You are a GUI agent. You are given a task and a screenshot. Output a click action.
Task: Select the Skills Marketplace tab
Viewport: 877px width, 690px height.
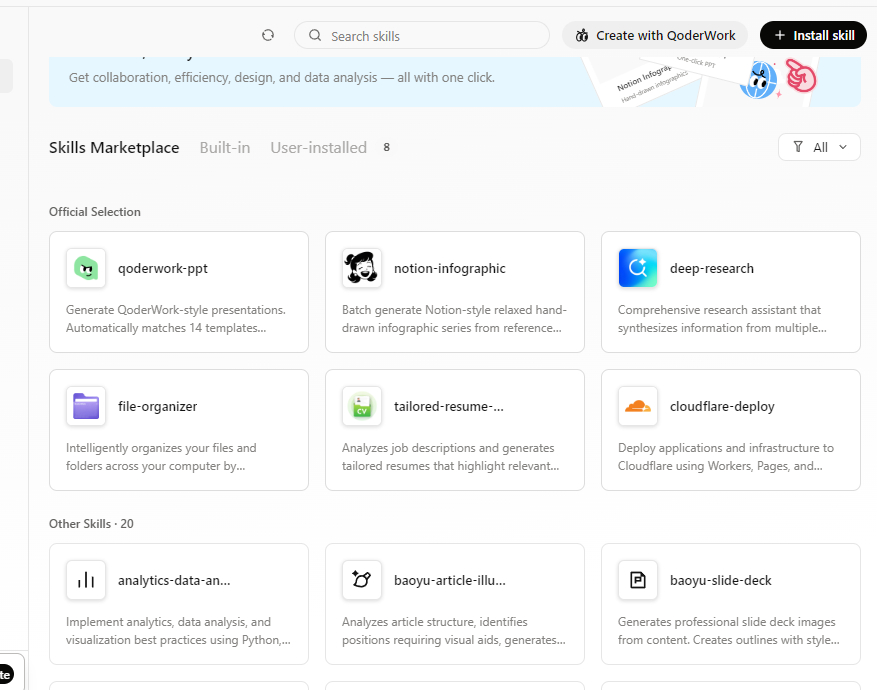[114, 147]
